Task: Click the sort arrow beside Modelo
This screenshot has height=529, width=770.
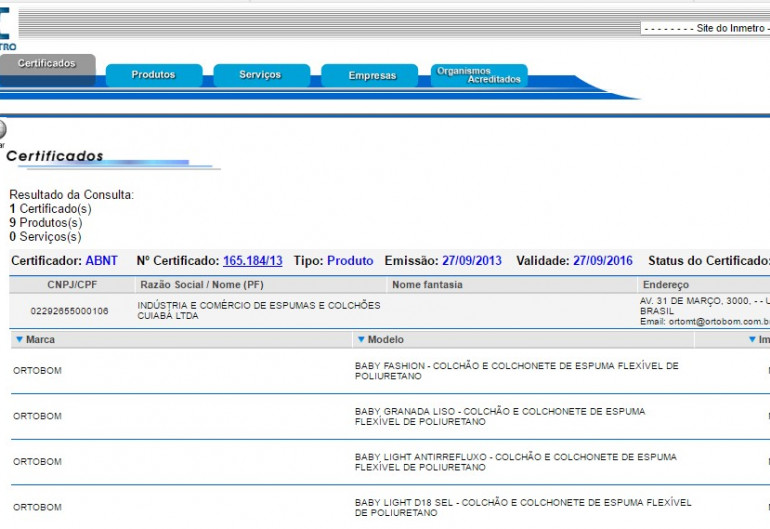Action: [x=360, y=340]
